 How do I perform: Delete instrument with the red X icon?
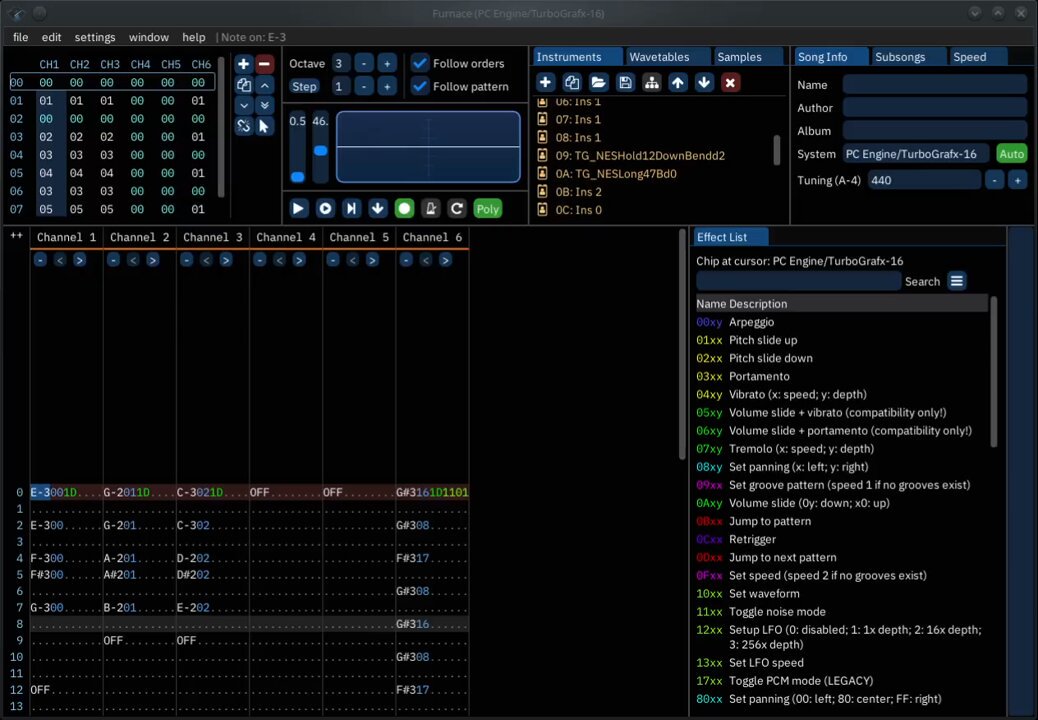730,83
